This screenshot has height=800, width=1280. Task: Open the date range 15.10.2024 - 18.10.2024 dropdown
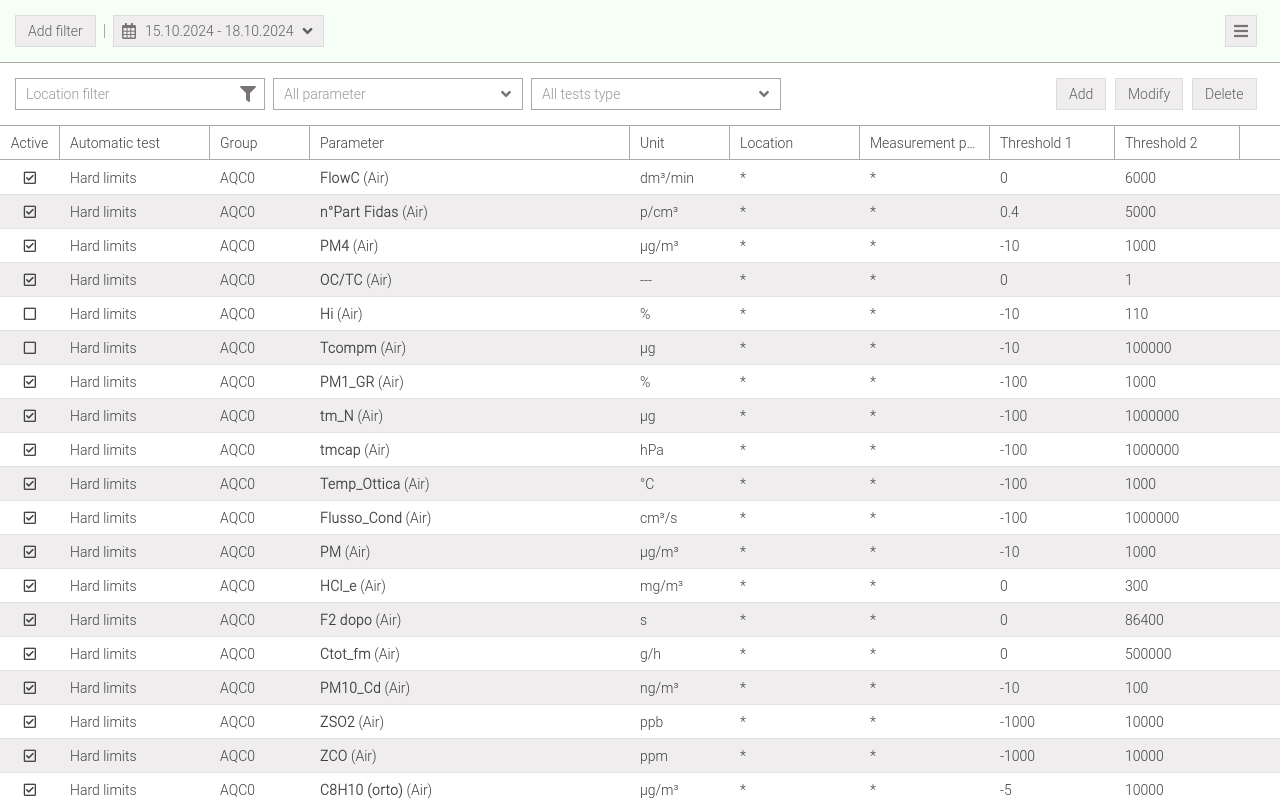pyautogui.click(x=218, y=31)
